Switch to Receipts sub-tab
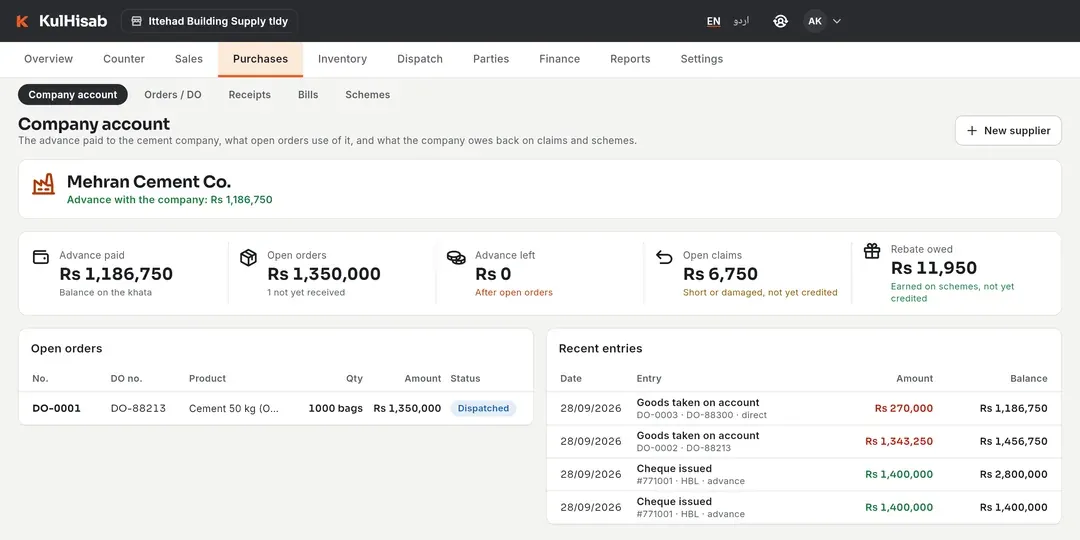Screen dimensions: 1080x540 (249, 95)
